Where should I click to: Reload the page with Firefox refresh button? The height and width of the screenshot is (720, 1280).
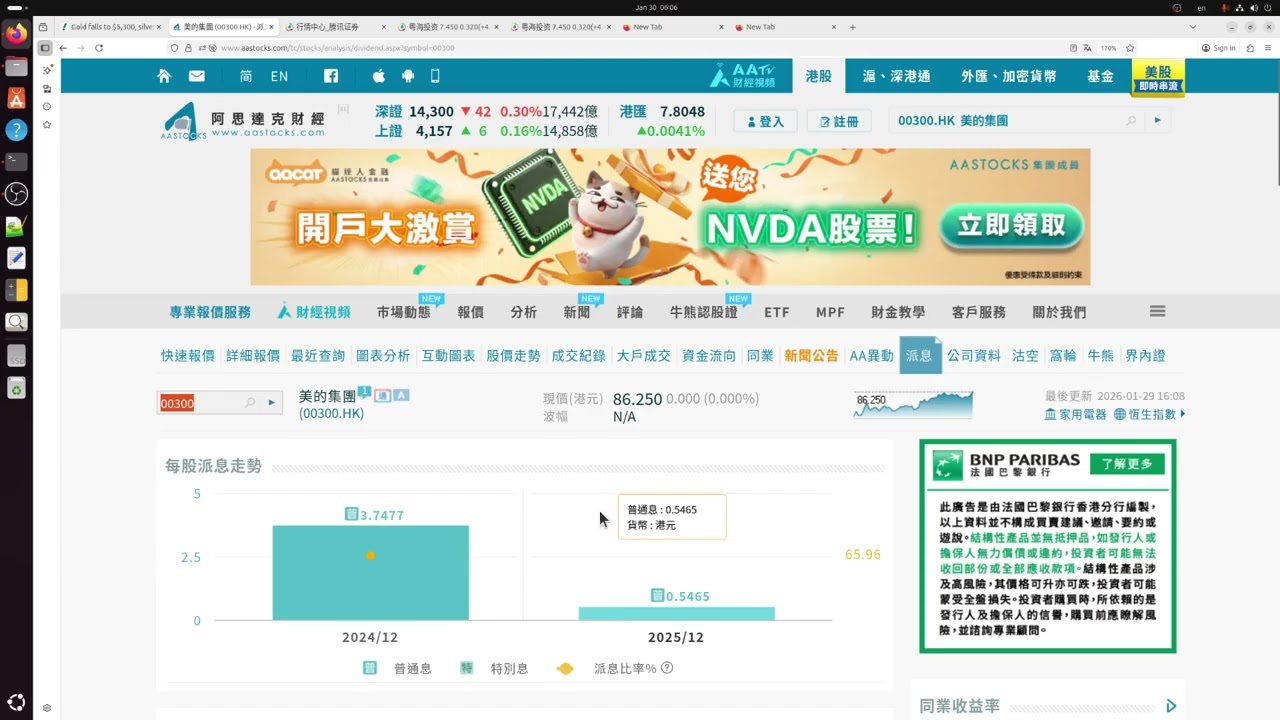(99, 48)
